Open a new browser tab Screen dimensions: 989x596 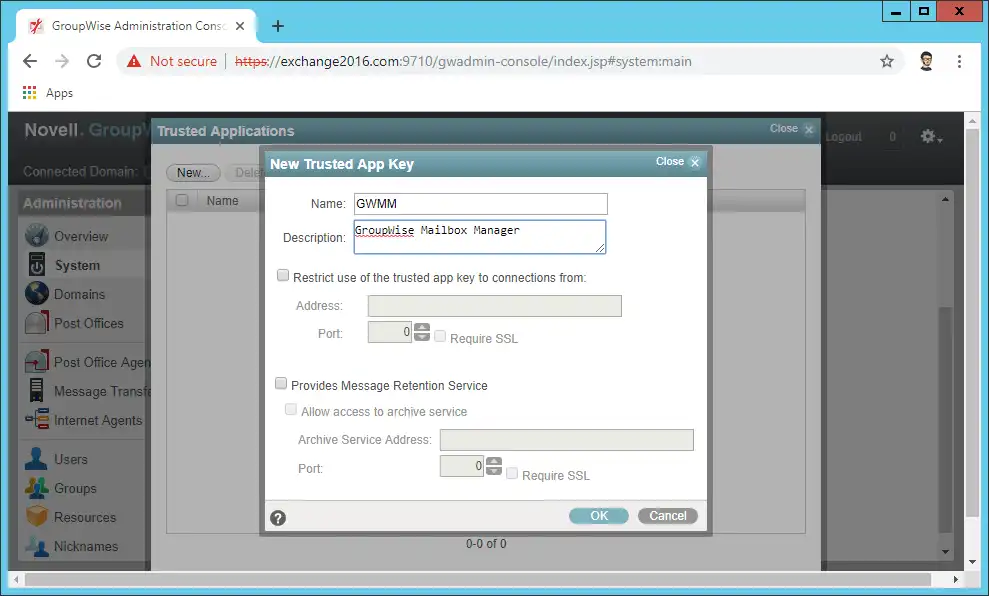278,26
